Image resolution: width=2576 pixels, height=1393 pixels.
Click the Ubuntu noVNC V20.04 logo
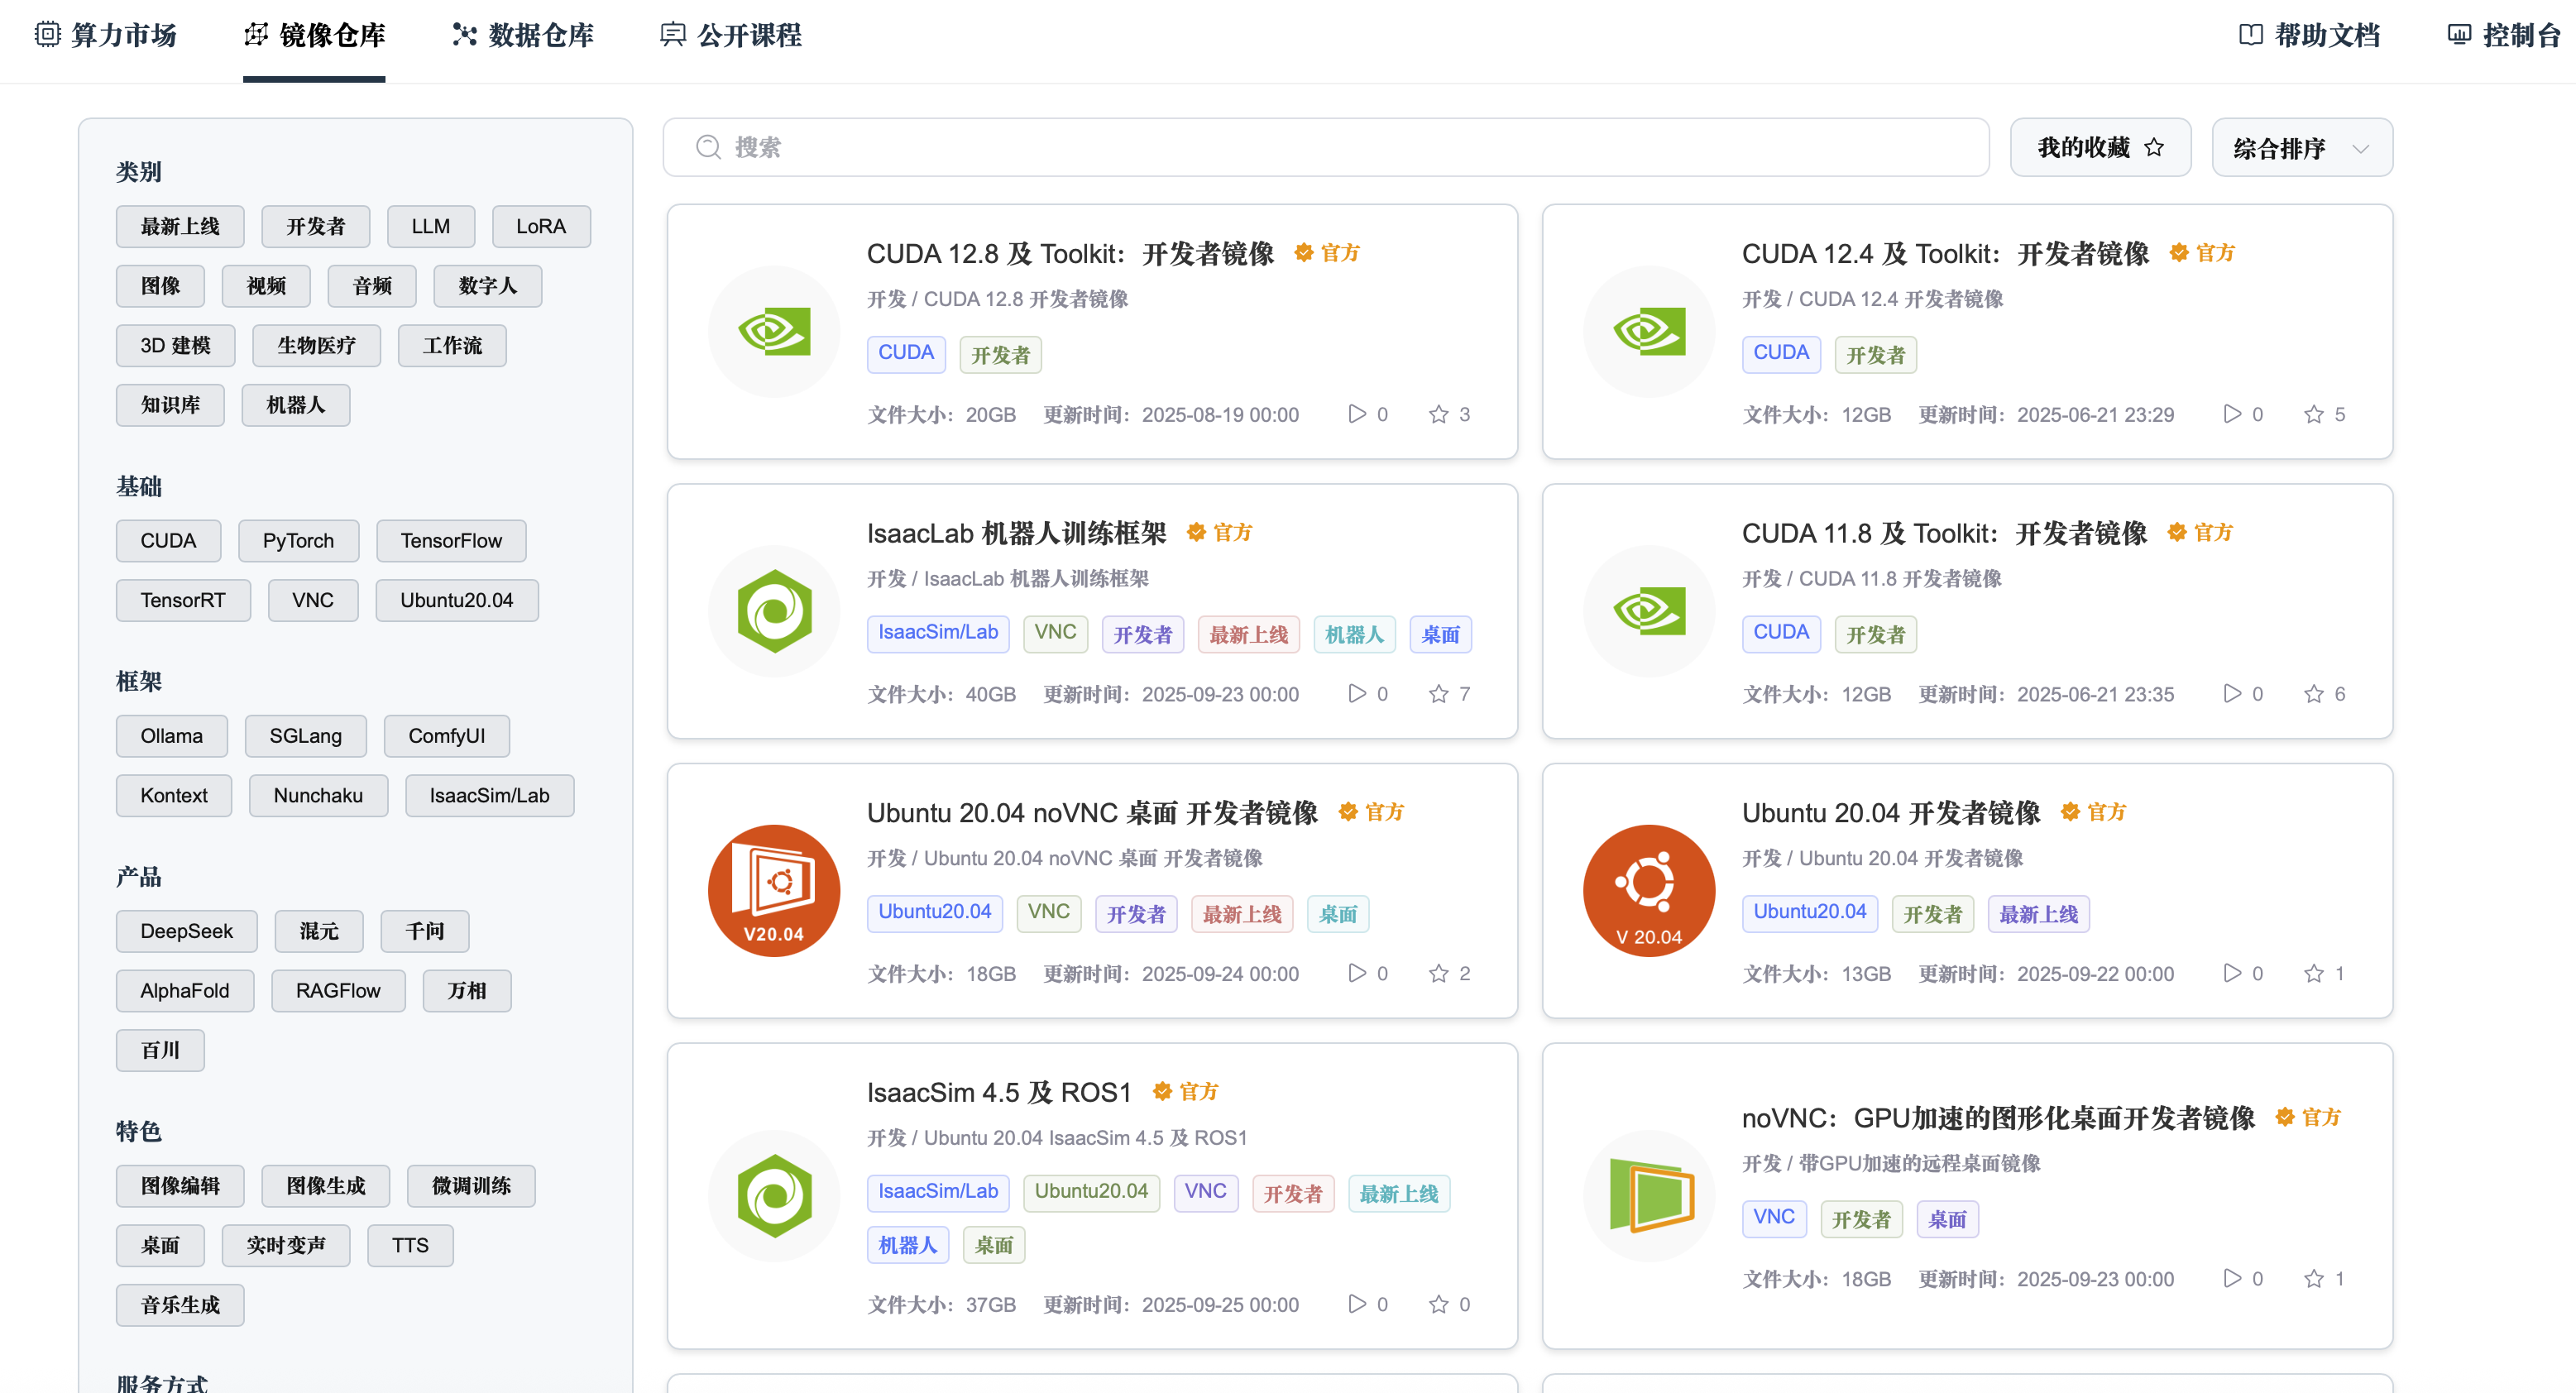point(774,890)
